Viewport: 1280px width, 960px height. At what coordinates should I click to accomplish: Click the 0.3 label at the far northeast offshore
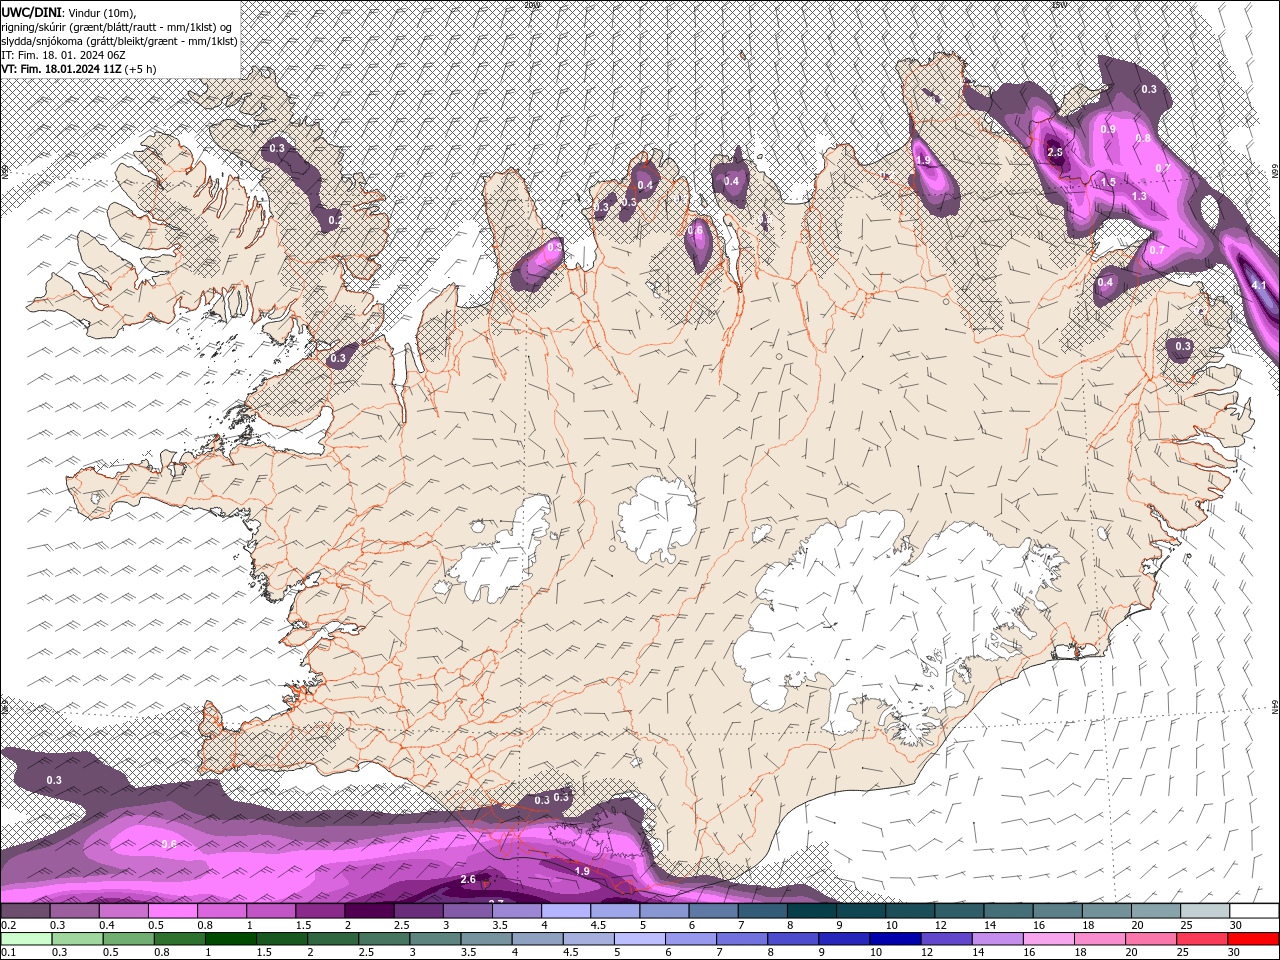click(x=1149, y=89)
